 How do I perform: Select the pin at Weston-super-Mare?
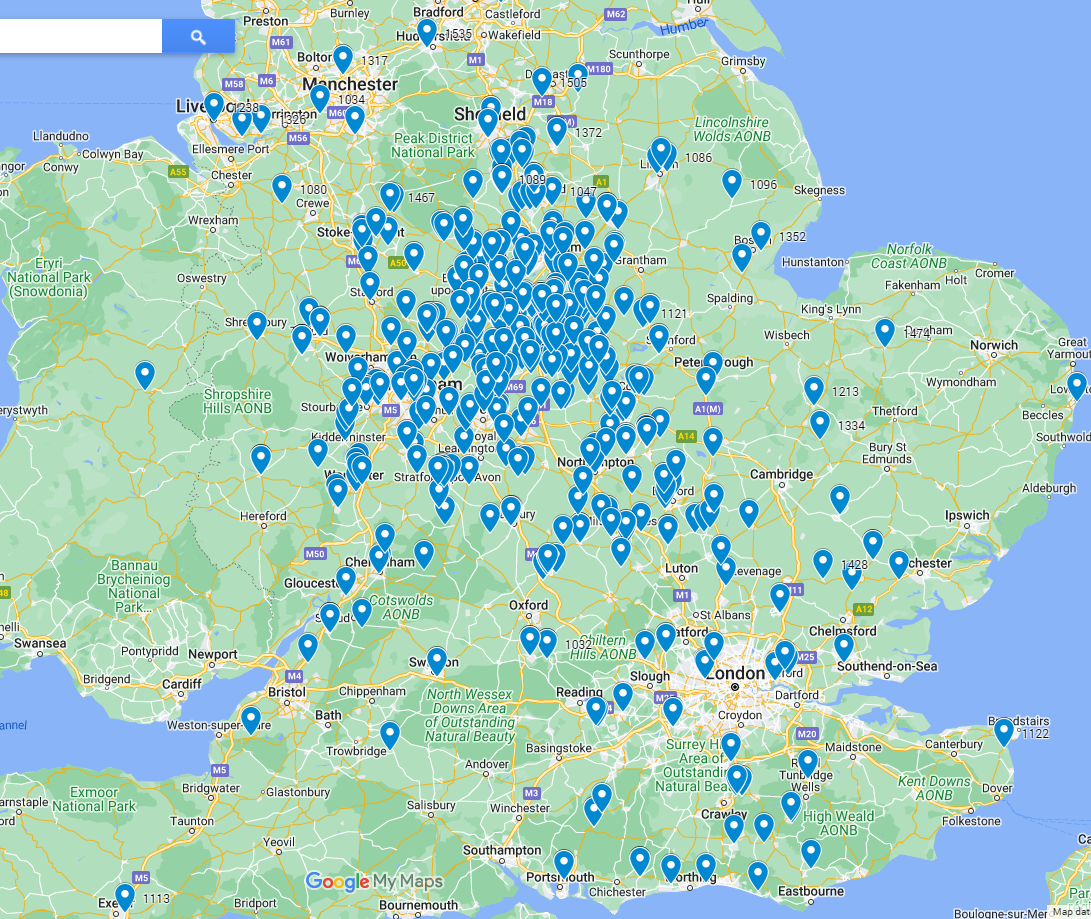(251, 720)
